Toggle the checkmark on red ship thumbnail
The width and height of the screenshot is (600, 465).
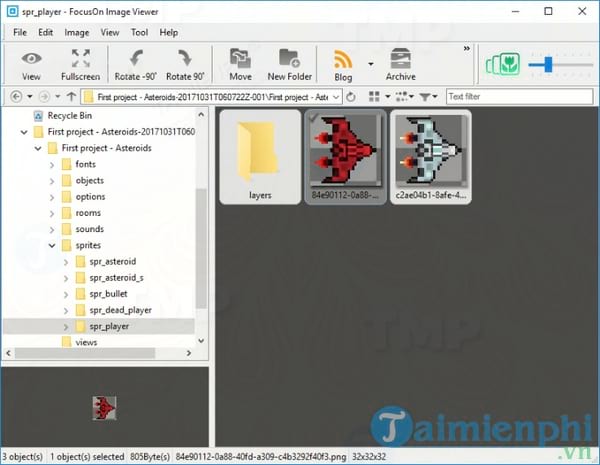pyautogui.click(x=313, y=118)
